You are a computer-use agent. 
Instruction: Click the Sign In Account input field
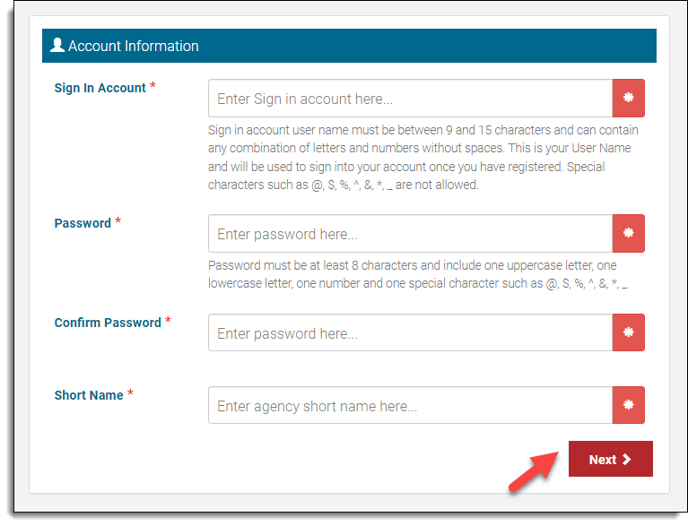click(410, 99)
